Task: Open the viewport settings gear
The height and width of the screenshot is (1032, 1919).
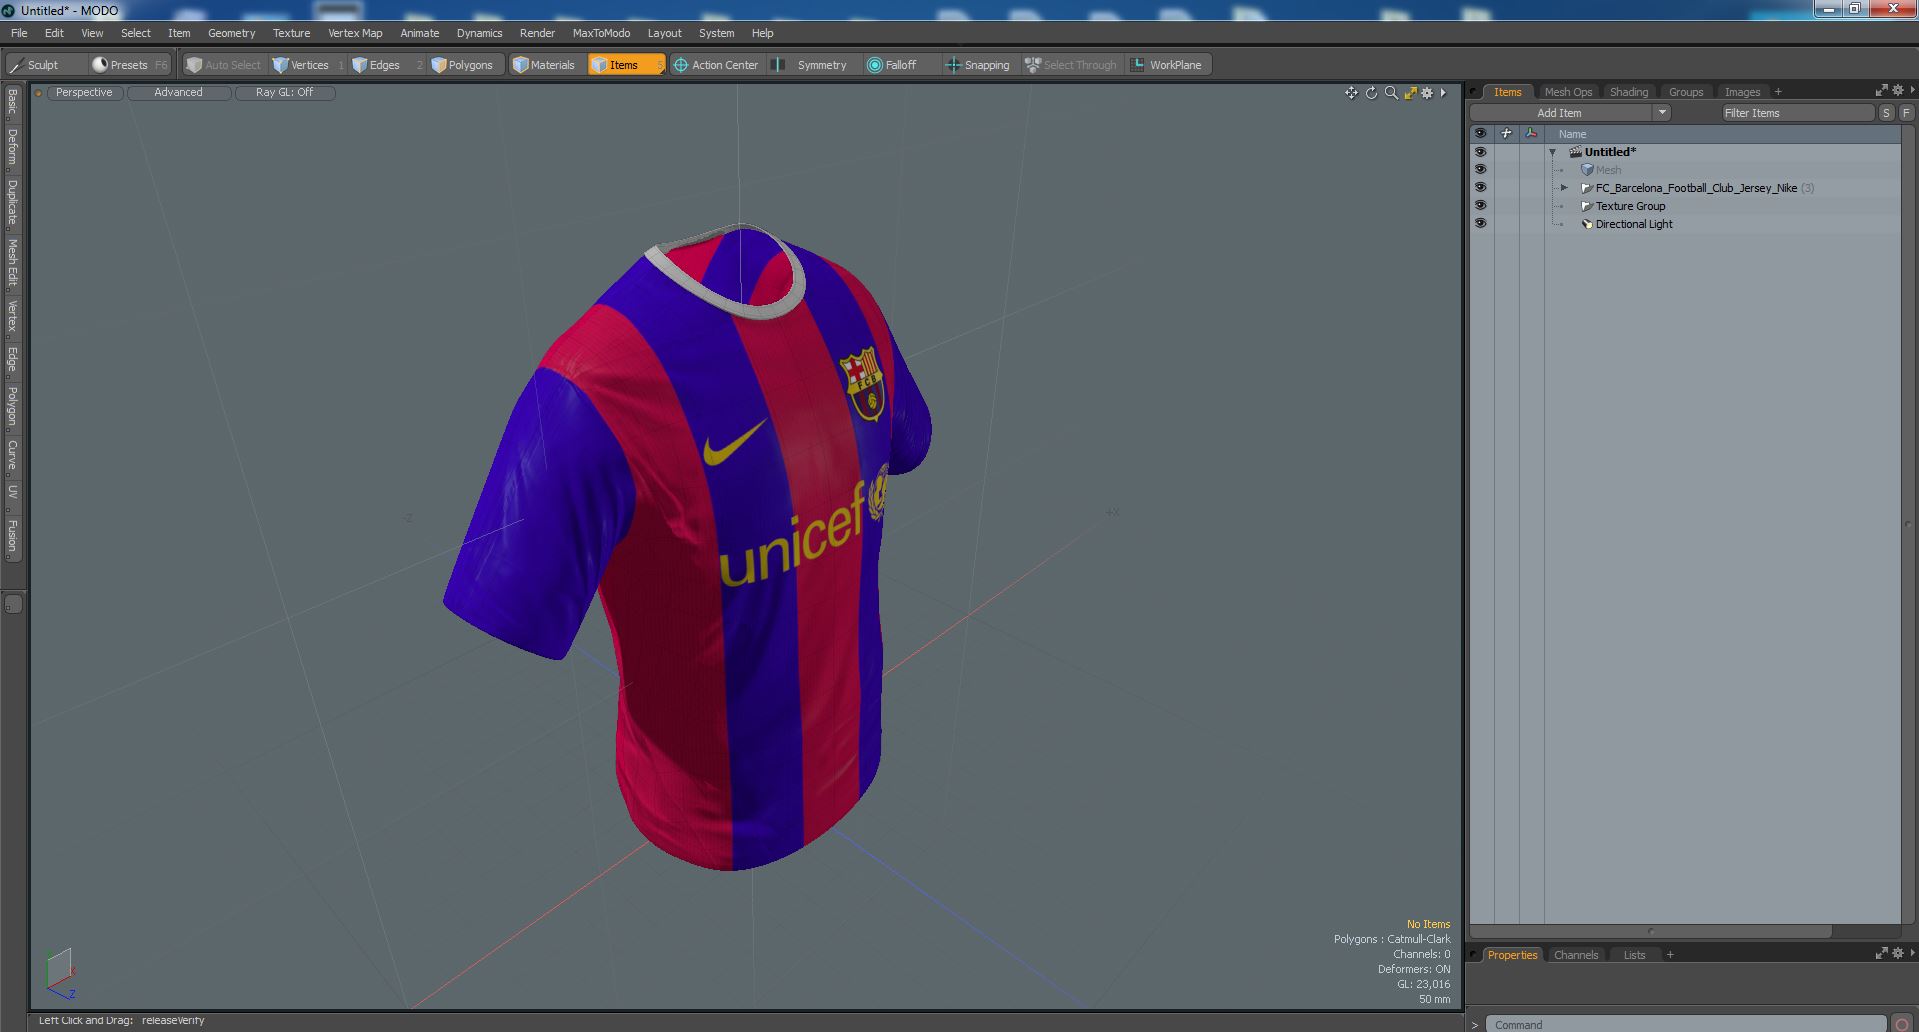Action: [1428, 93]
